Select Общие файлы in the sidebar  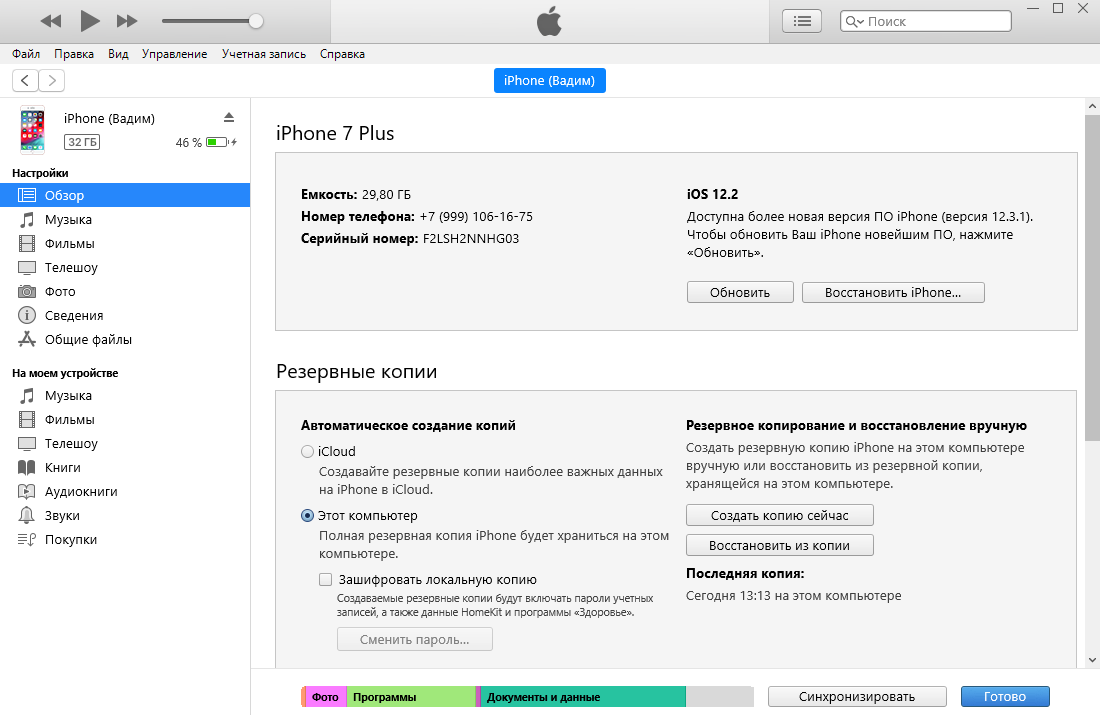(x=88, y=339)
